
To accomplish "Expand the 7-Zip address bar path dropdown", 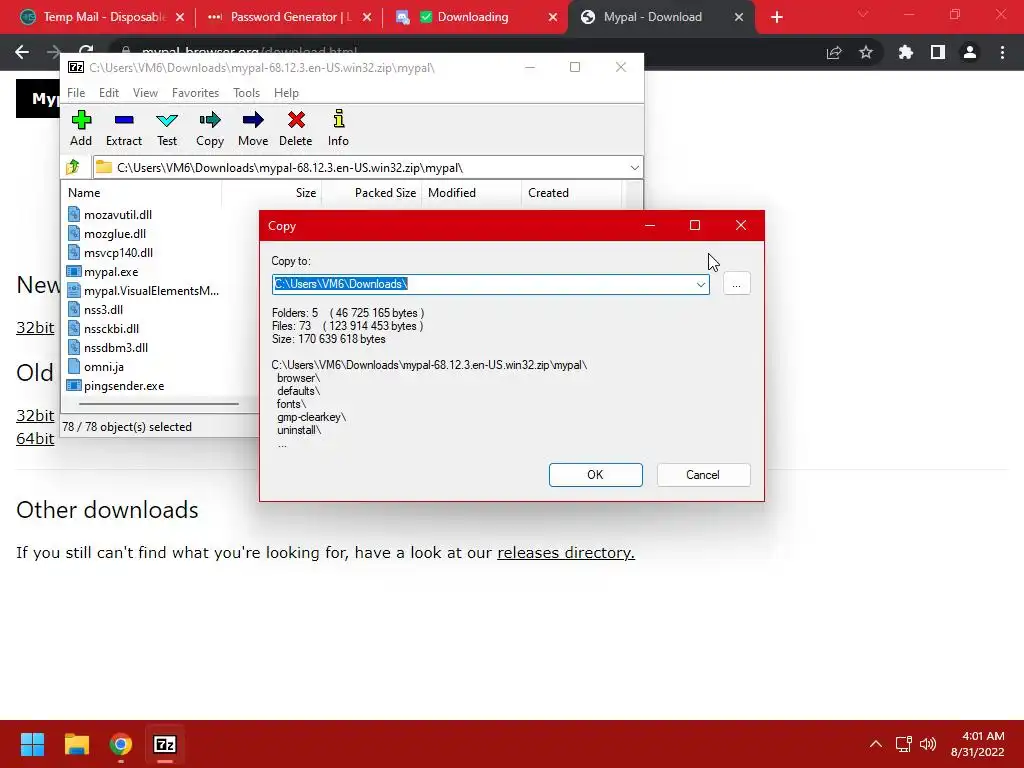I will 634,168.
